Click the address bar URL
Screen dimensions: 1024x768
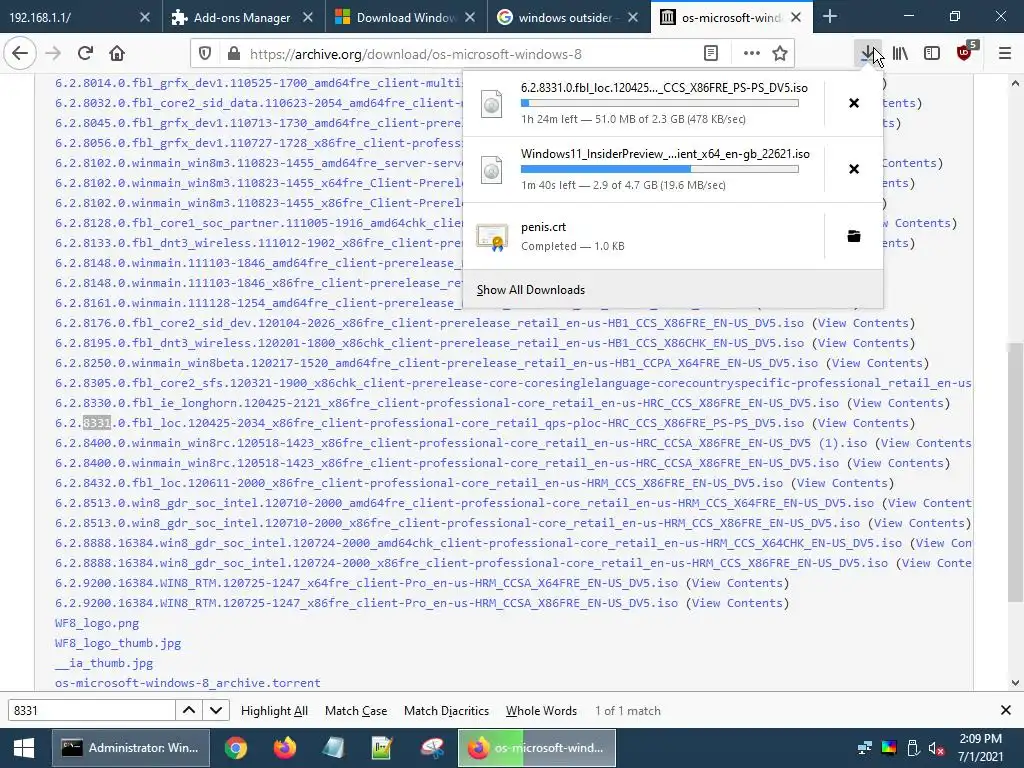[x=415, y=54]
